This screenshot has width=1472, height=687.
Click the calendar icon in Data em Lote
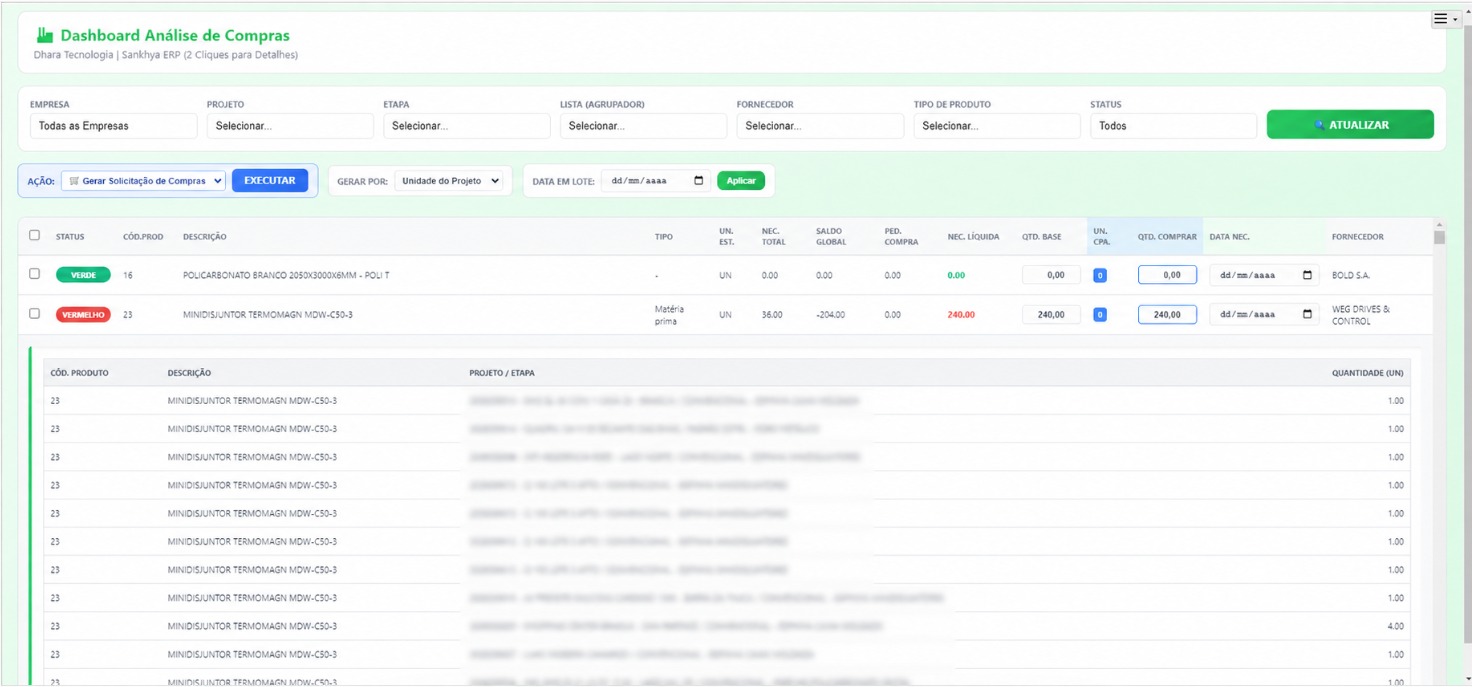[x=699, y=181]
